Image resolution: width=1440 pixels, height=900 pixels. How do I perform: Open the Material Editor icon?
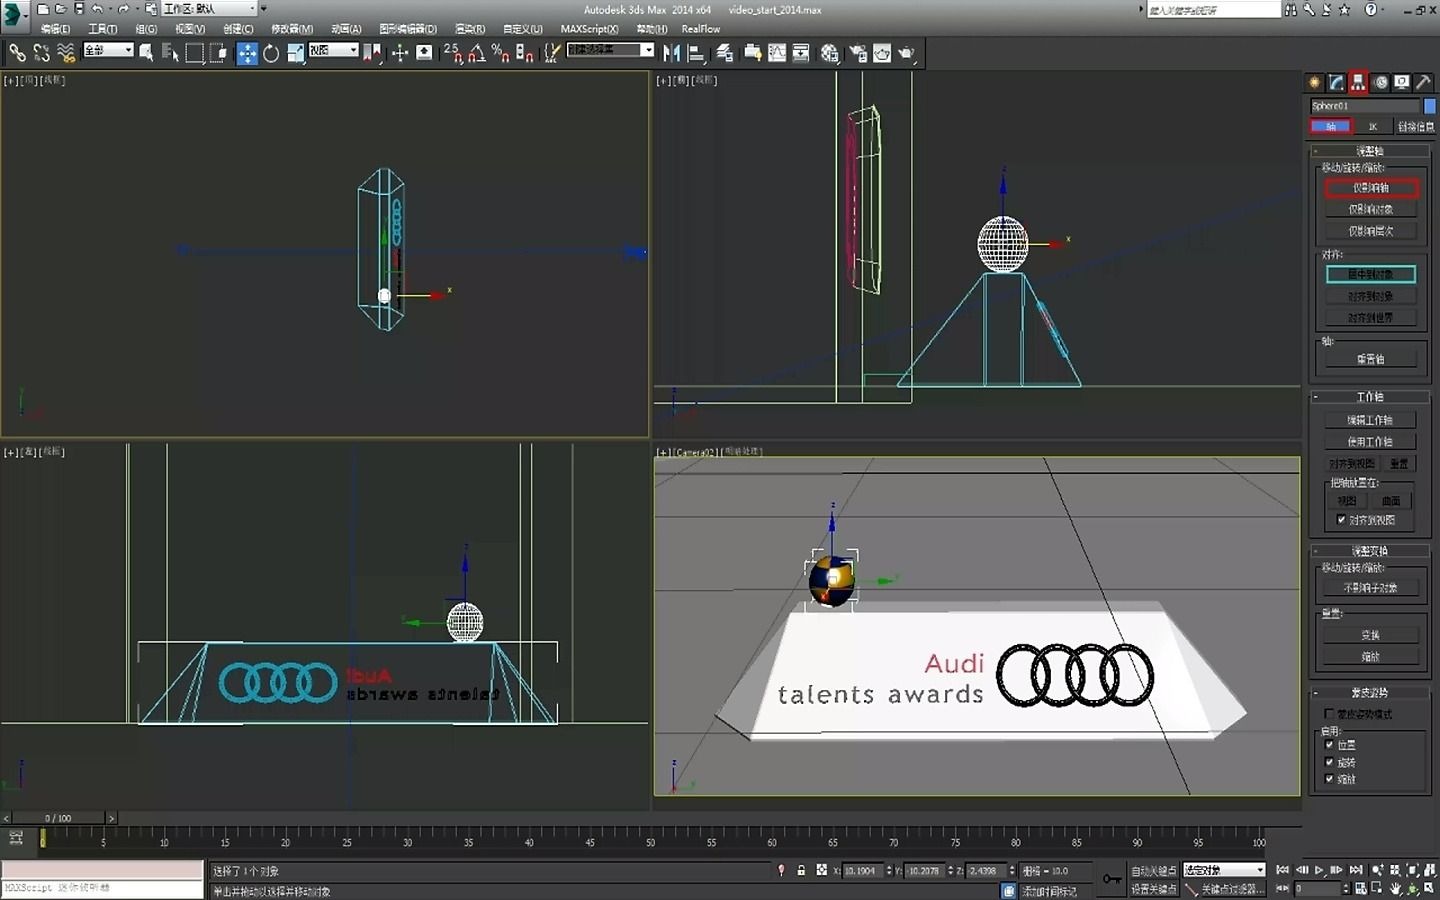[x=829, y=53]
